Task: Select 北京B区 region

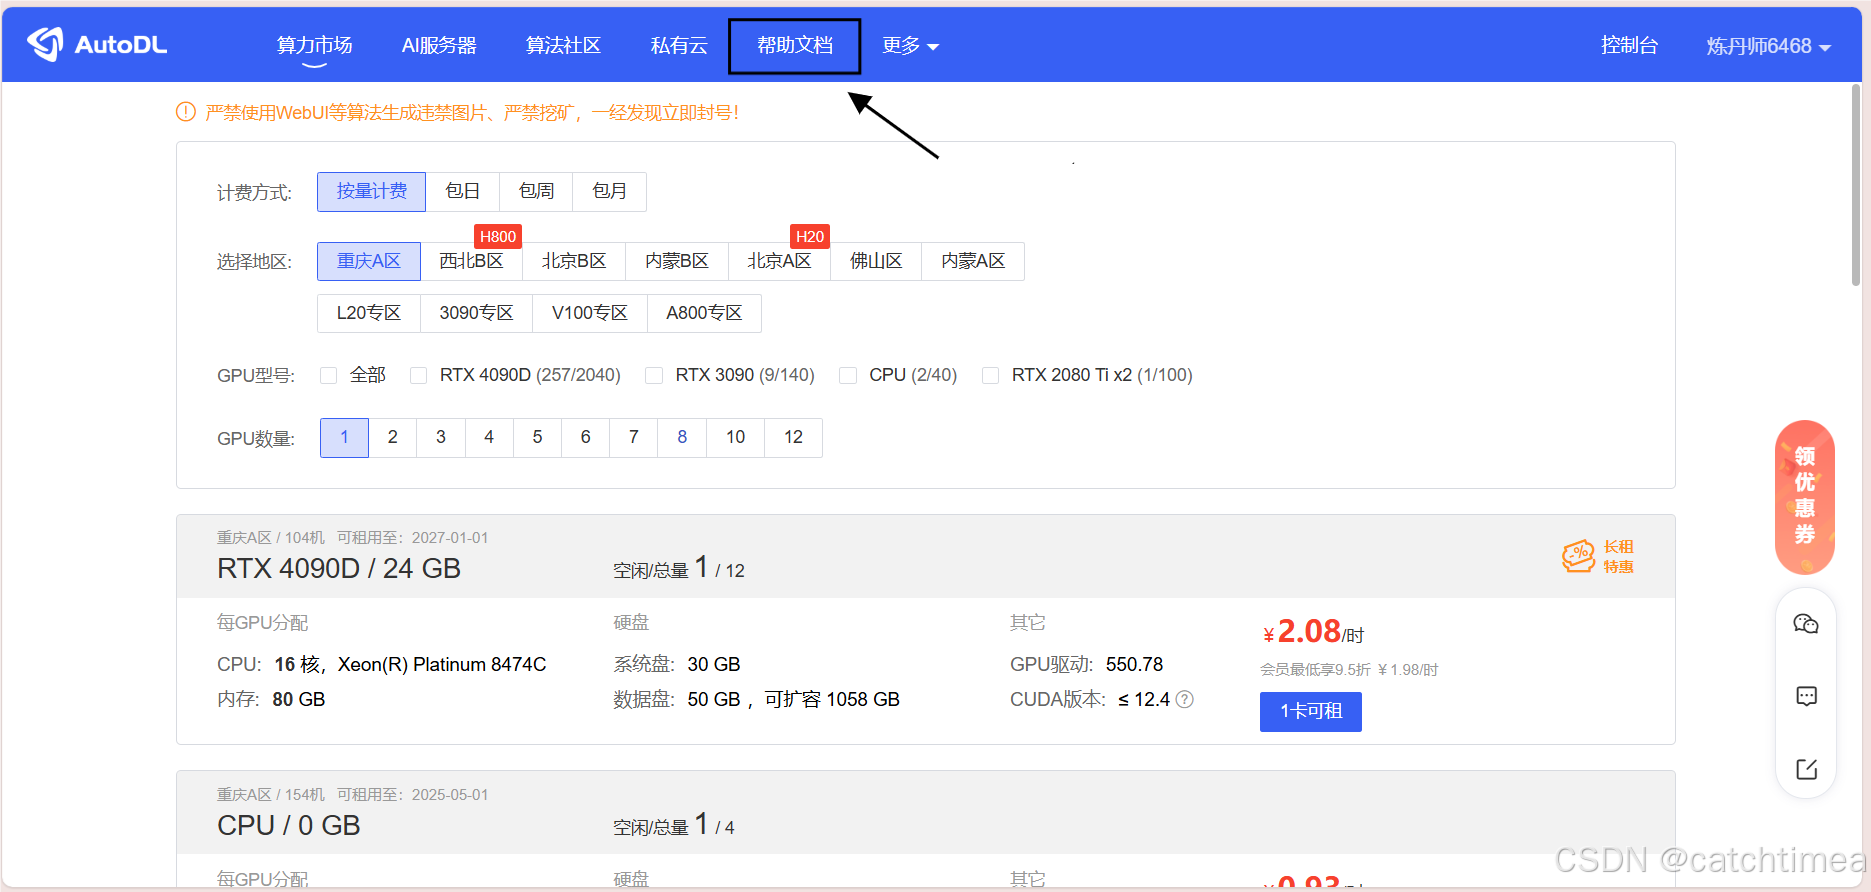Action: click(x=574, y=261)
